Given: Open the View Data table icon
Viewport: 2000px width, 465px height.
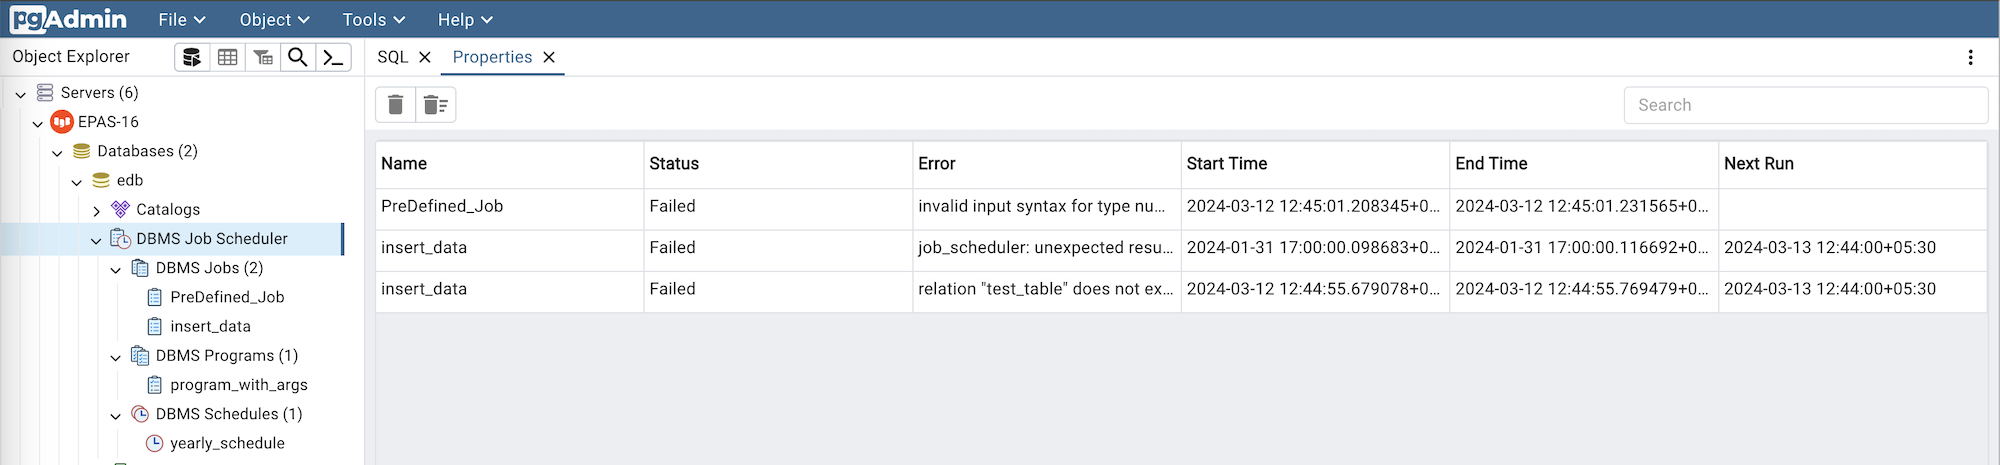Looking at the screenshot, I should (228, 57).
